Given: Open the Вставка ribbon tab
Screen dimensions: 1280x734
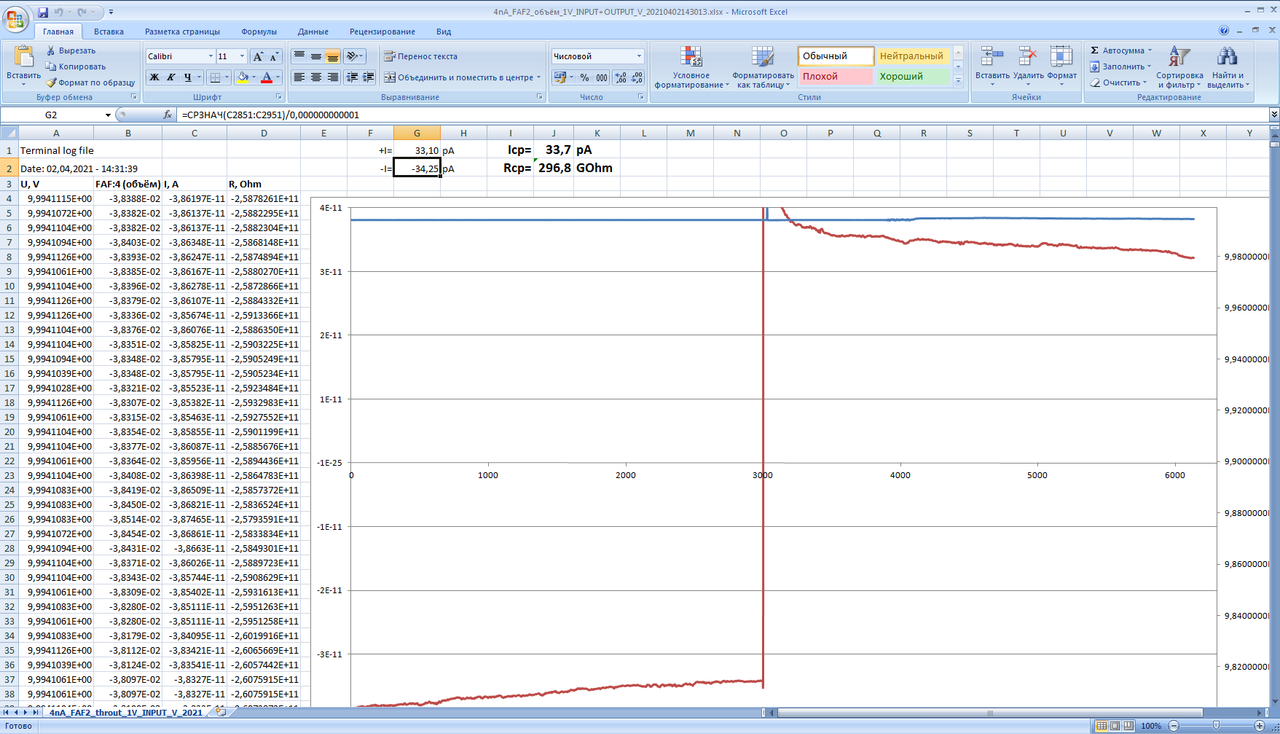Looking at the screenshot, I should click(109, 32).
